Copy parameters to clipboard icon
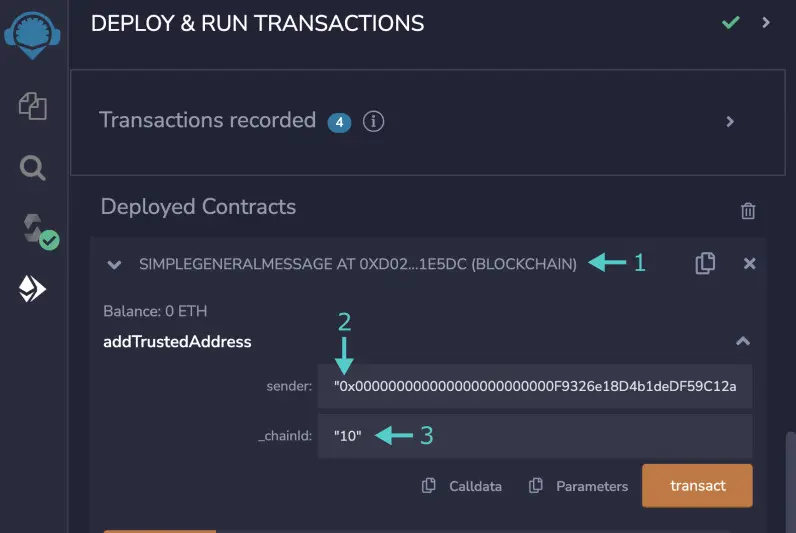The height and width of the screenshot is (533, 796). (536, 485)
